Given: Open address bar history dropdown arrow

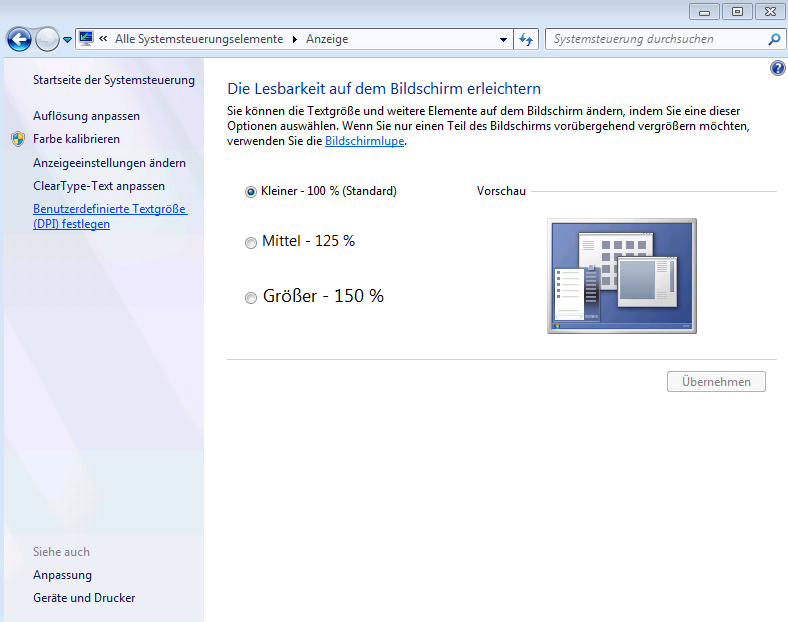Looking at the screenshot, I should click(x=503, y=39).
